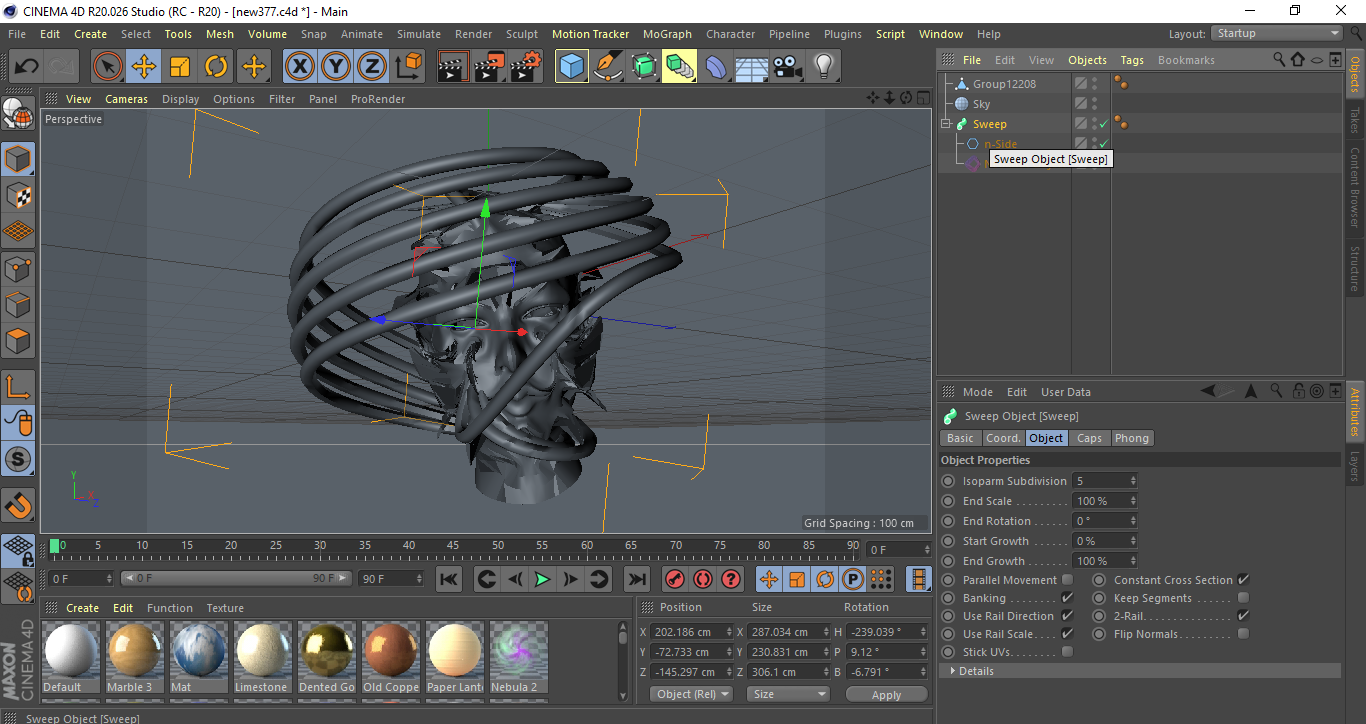Image resolution: width=1366 pixels, height=724 pixels.
Task: Click Make Editable icon in left toolbar
Action: [x=18, y=114]
